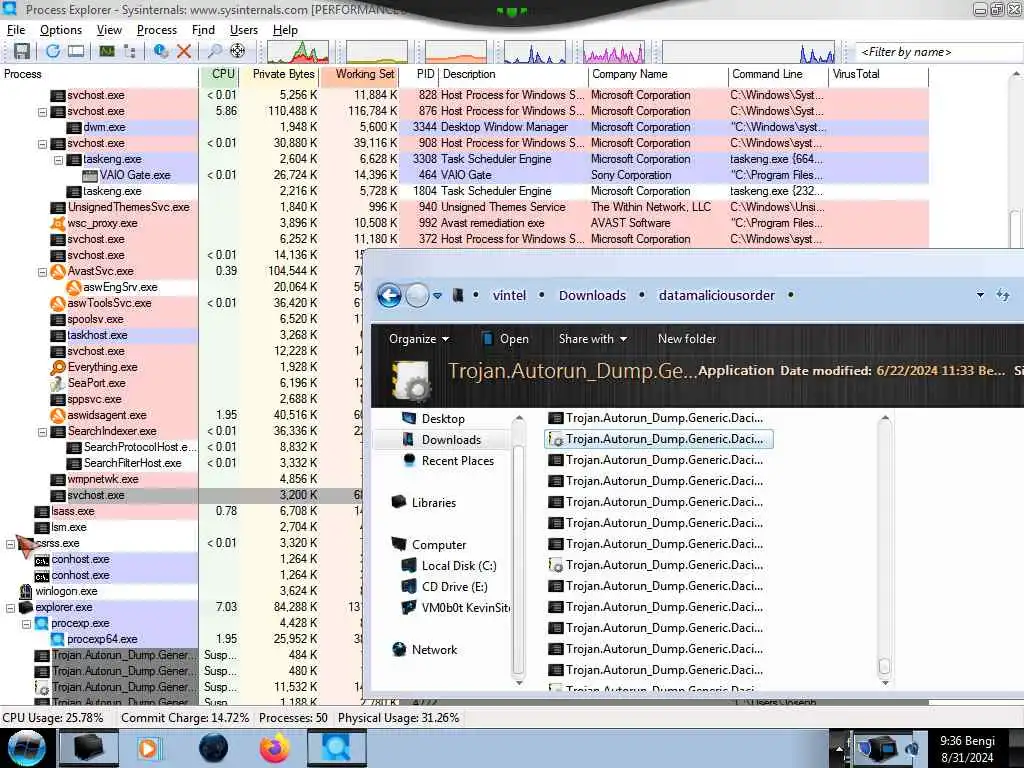Click the Everything.exe search icon
The width and height of the screenshot is (1024, 768).
point(58,368)
